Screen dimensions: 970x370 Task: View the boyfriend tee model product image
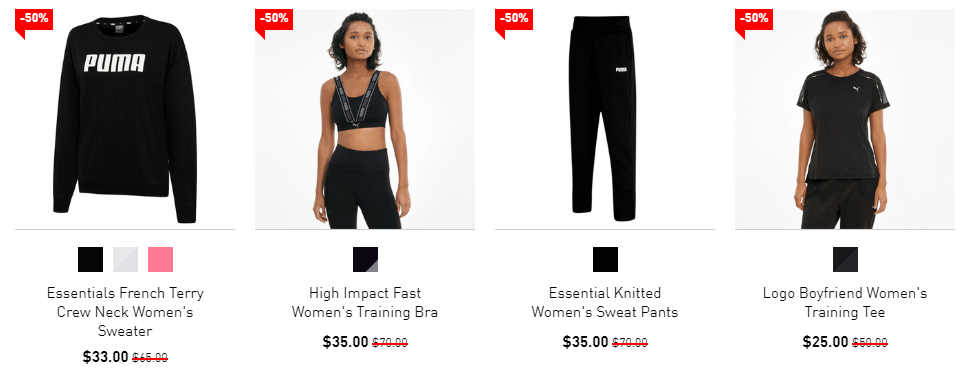[x=845, y=119]
